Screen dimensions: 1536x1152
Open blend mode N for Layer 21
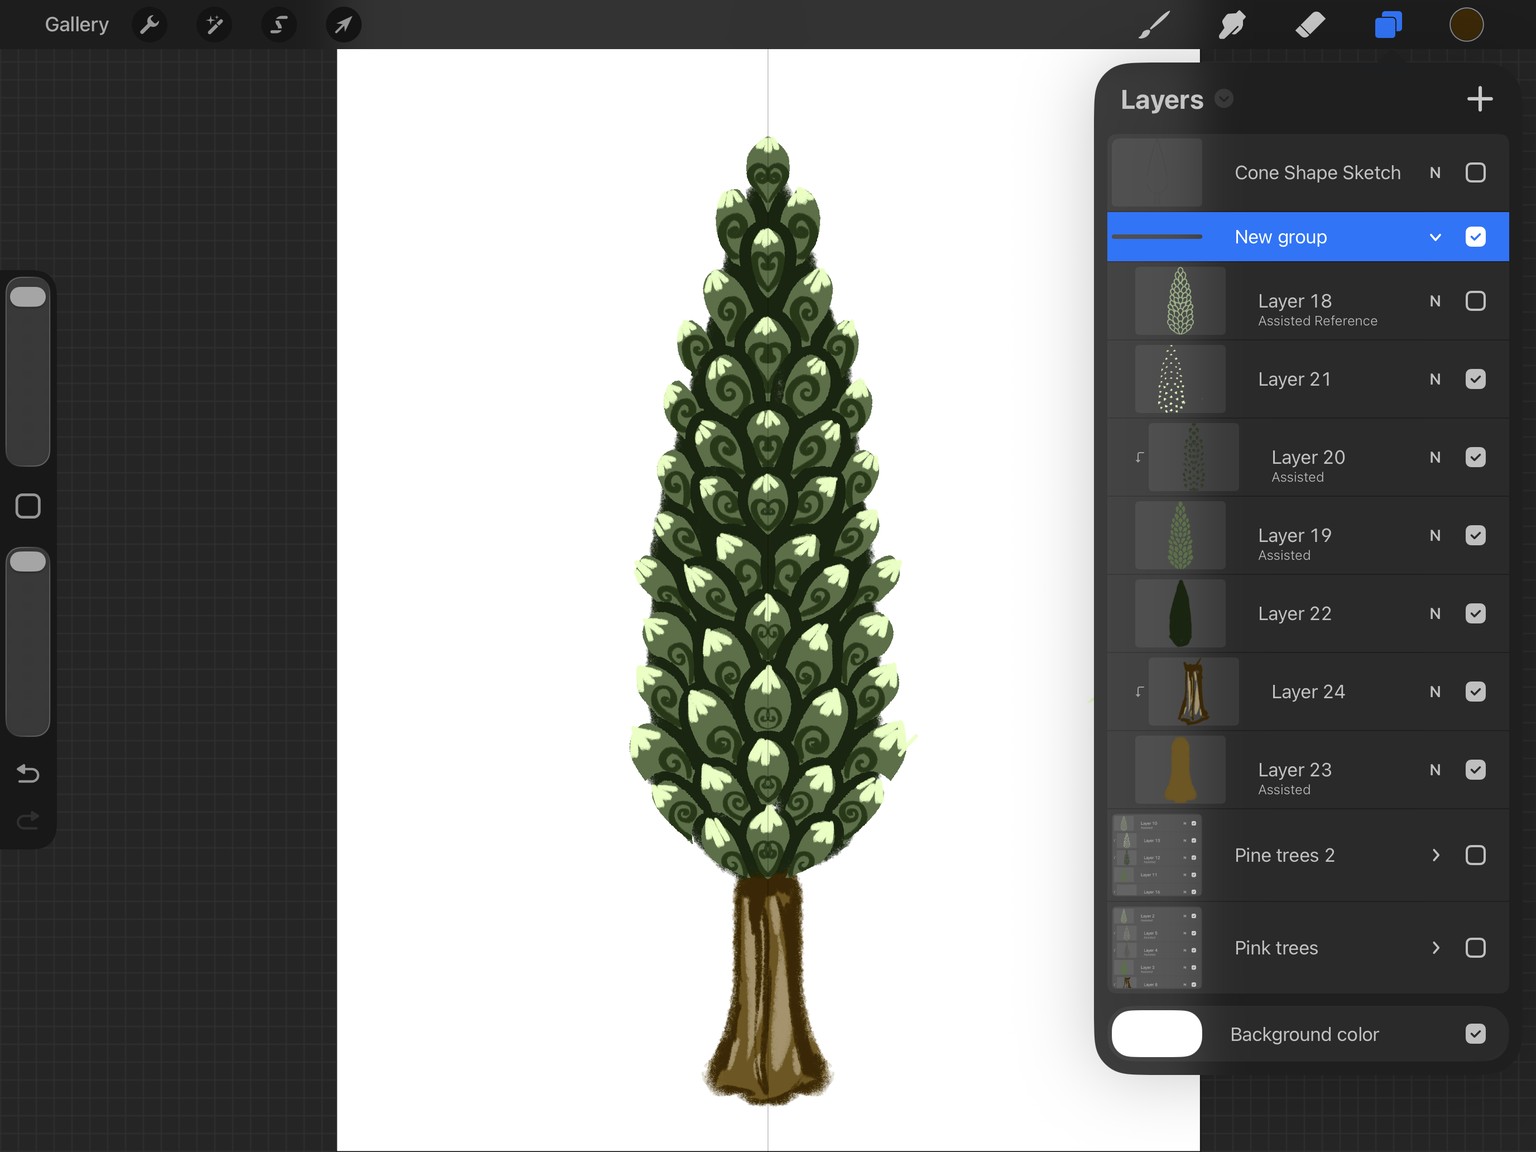click(1435, 379)
